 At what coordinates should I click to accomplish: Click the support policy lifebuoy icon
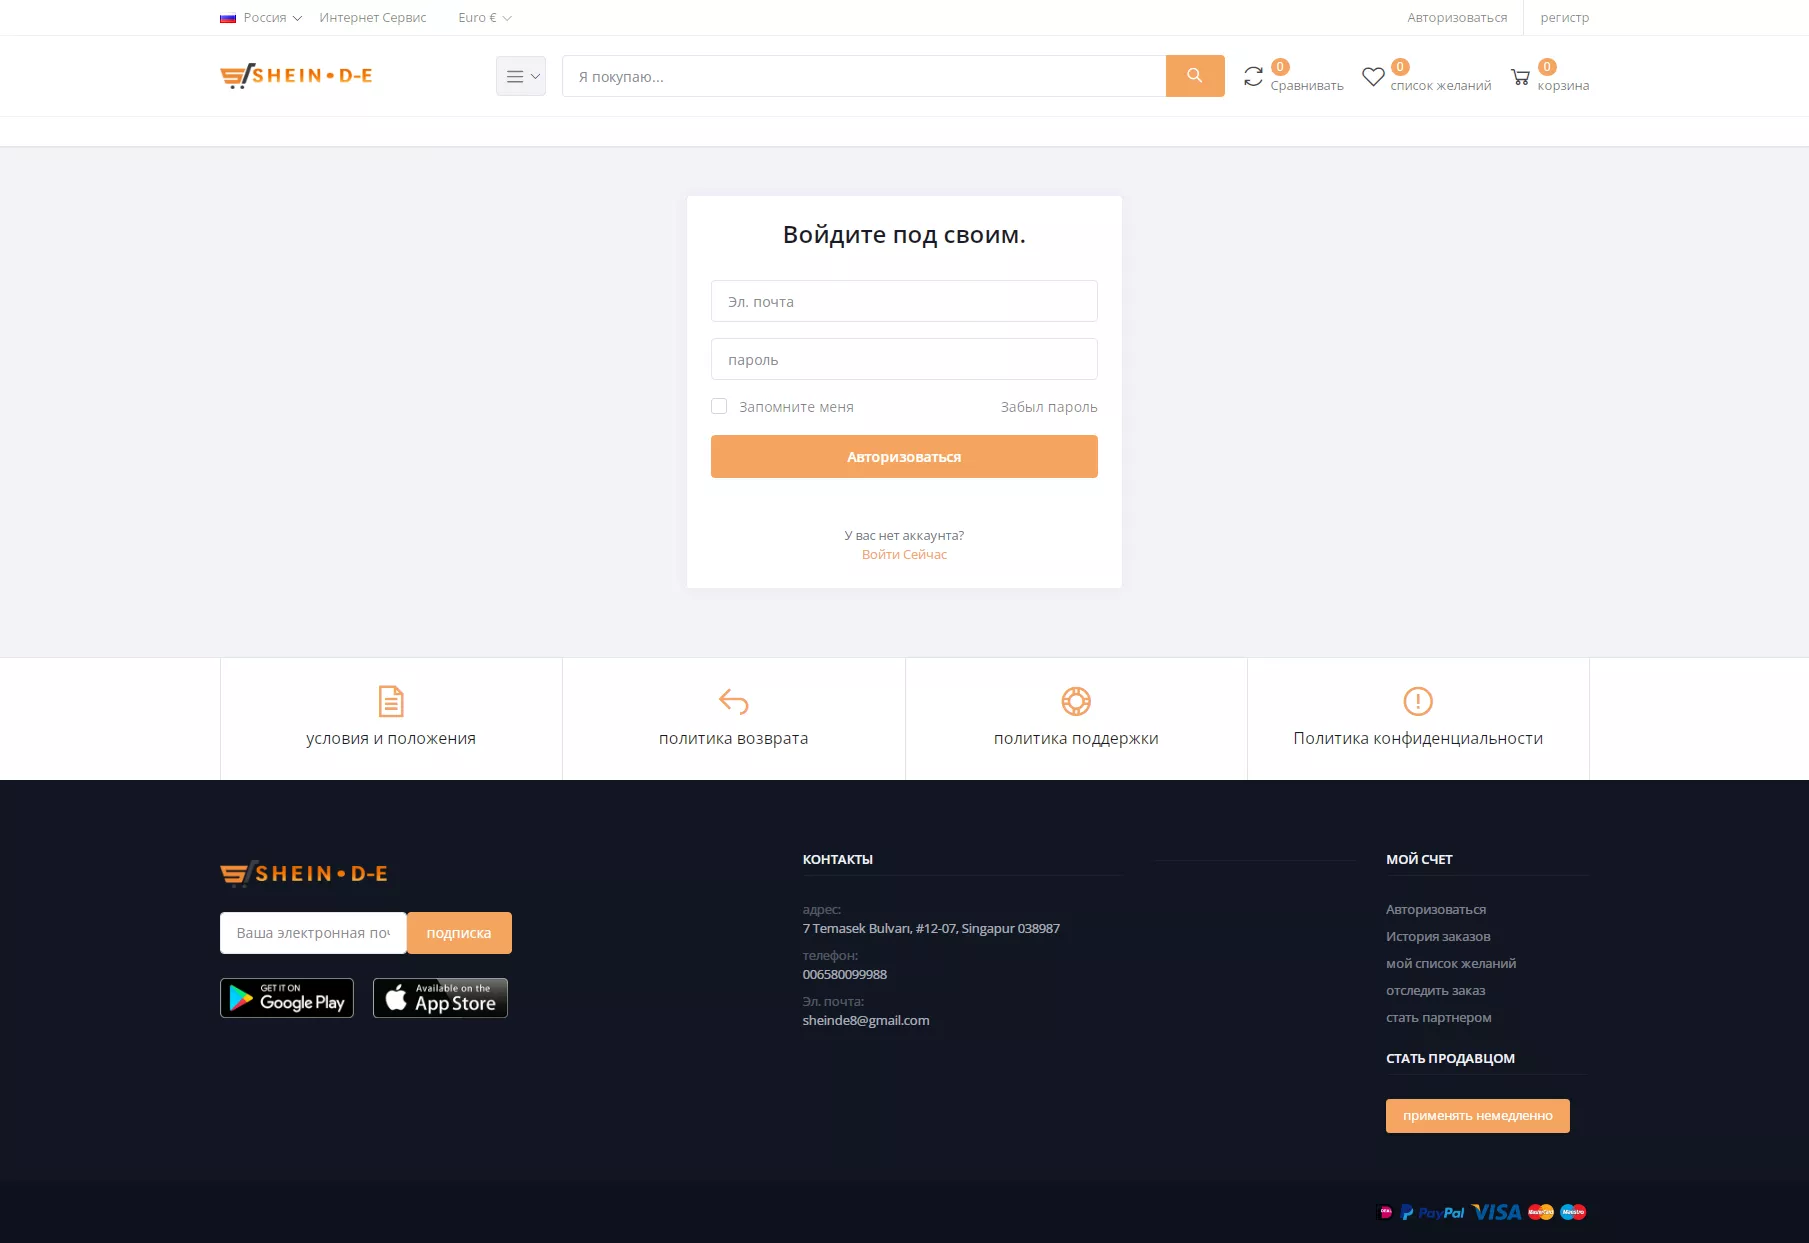1076,701
